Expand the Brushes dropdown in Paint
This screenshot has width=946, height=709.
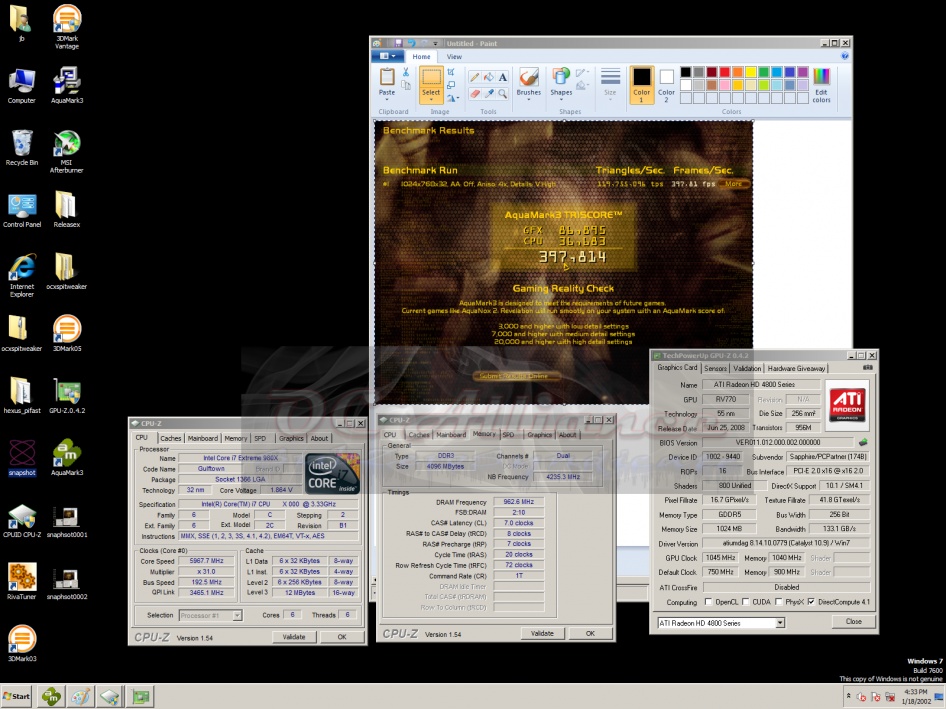[x=529, y=100]
